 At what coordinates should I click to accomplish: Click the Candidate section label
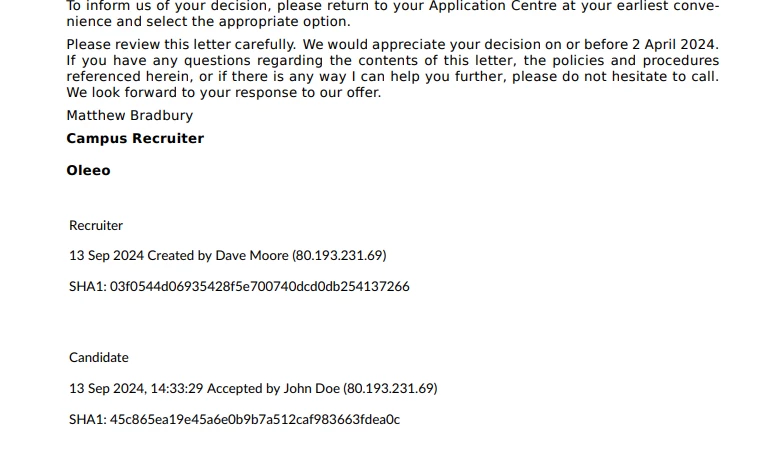(99, 358)
